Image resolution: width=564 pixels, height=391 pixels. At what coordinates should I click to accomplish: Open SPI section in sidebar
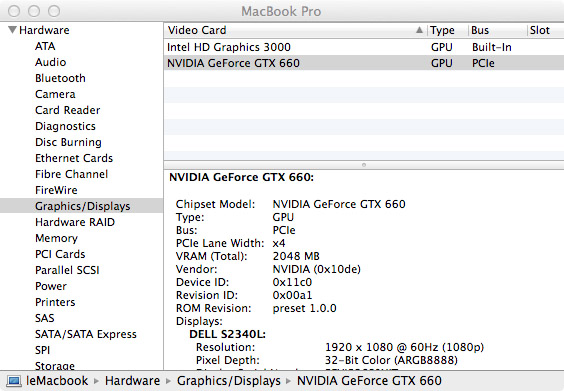42,350
